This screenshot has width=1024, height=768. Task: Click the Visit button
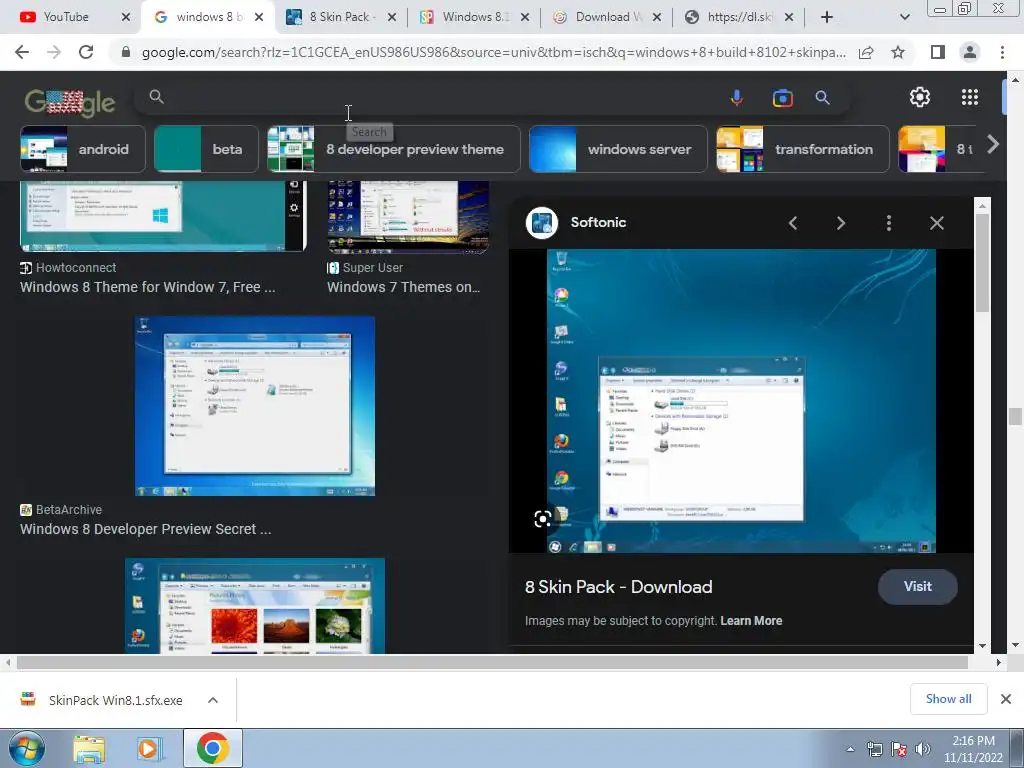(918, 586)
